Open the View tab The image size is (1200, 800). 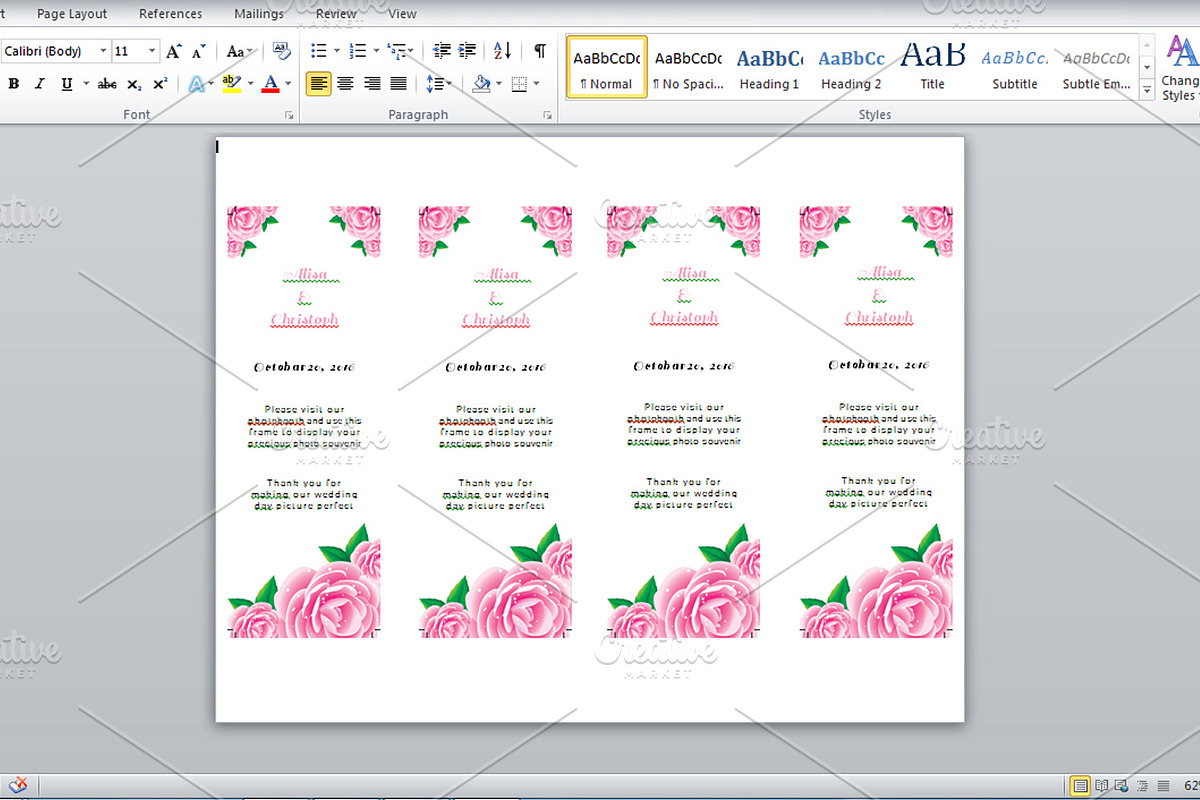click(402, 14)
